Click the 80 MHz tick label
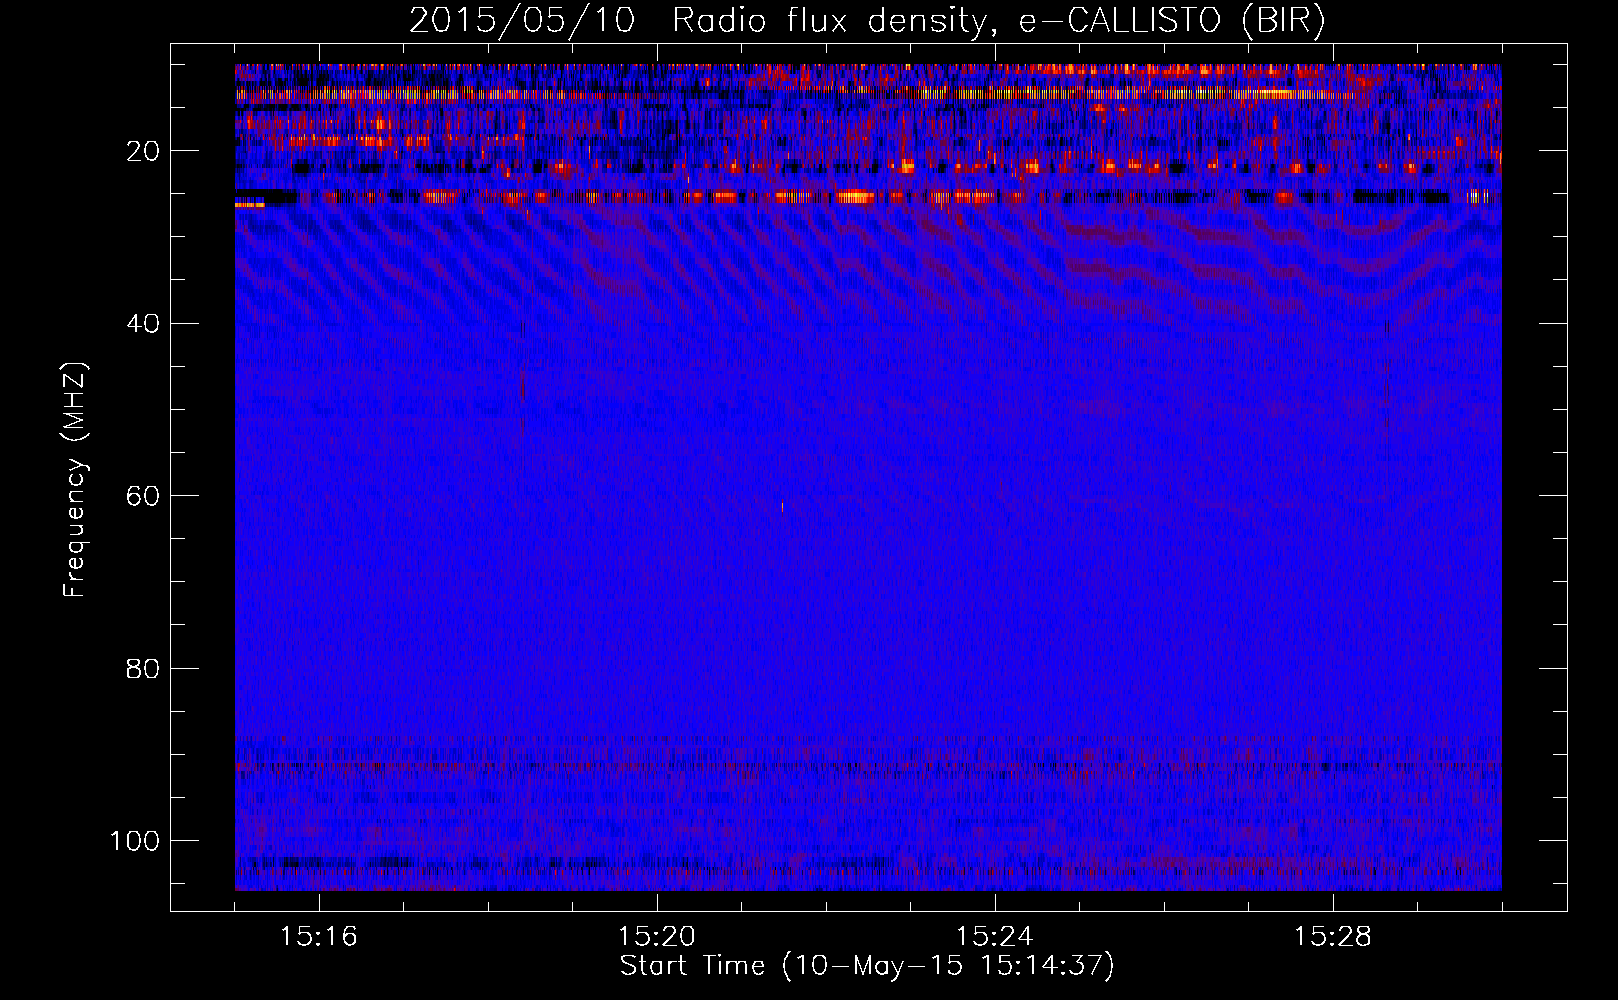 coord(144,669)
